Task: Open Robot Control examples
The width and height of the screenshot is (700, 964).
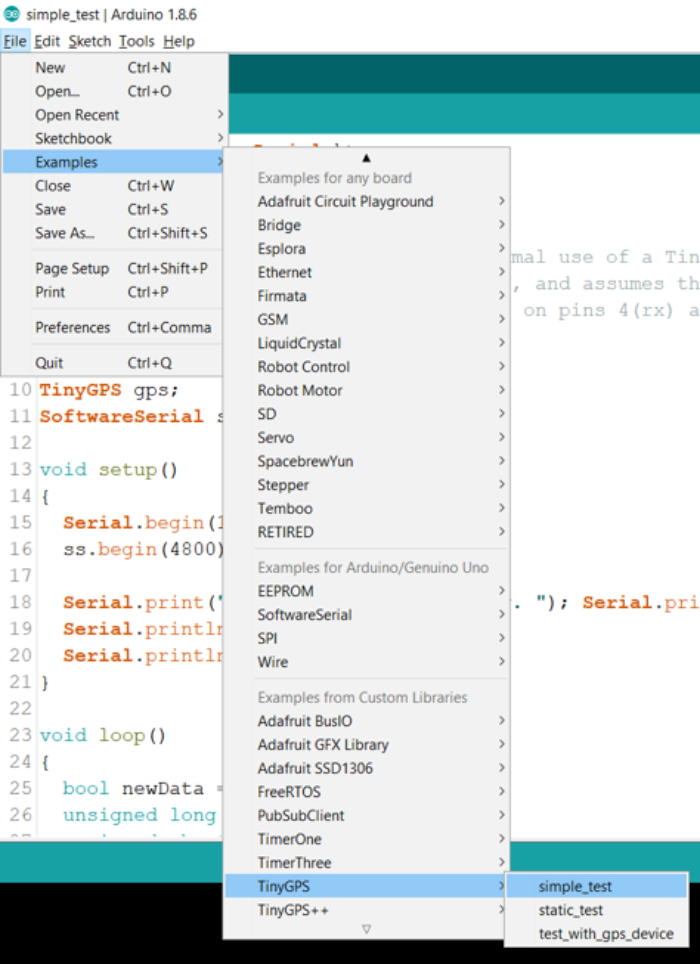Action: (x=366, y=367)
